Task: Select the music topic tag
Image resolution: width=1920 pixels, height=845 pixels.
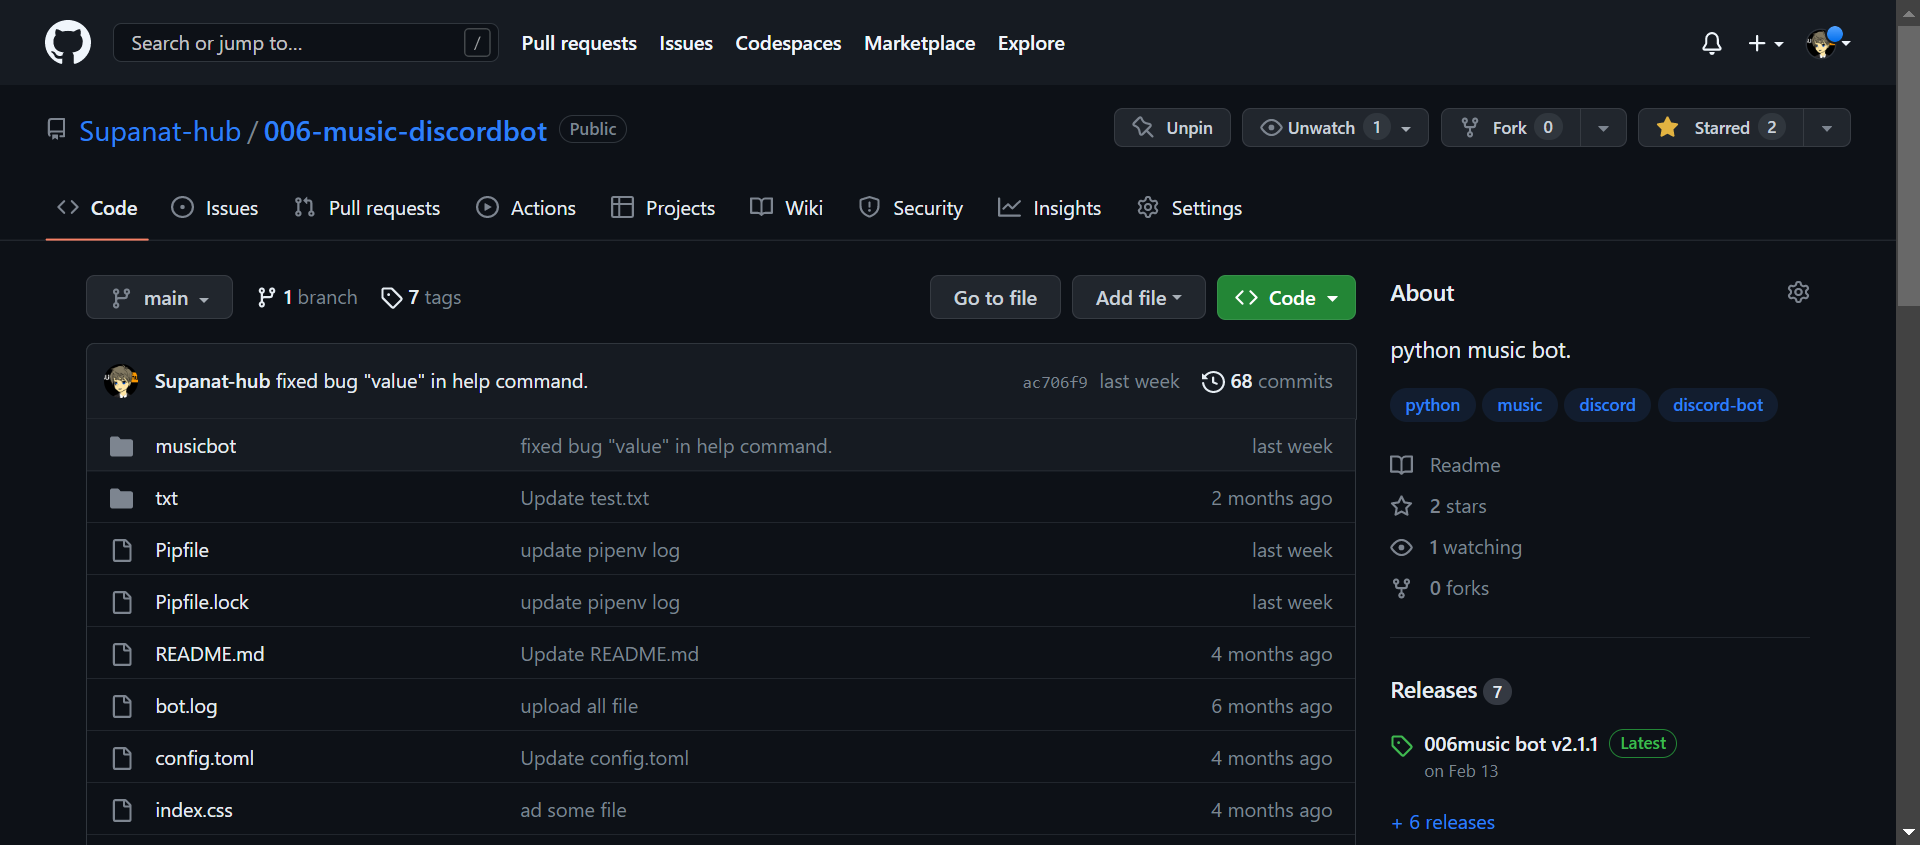Action: pos(1519,405)
